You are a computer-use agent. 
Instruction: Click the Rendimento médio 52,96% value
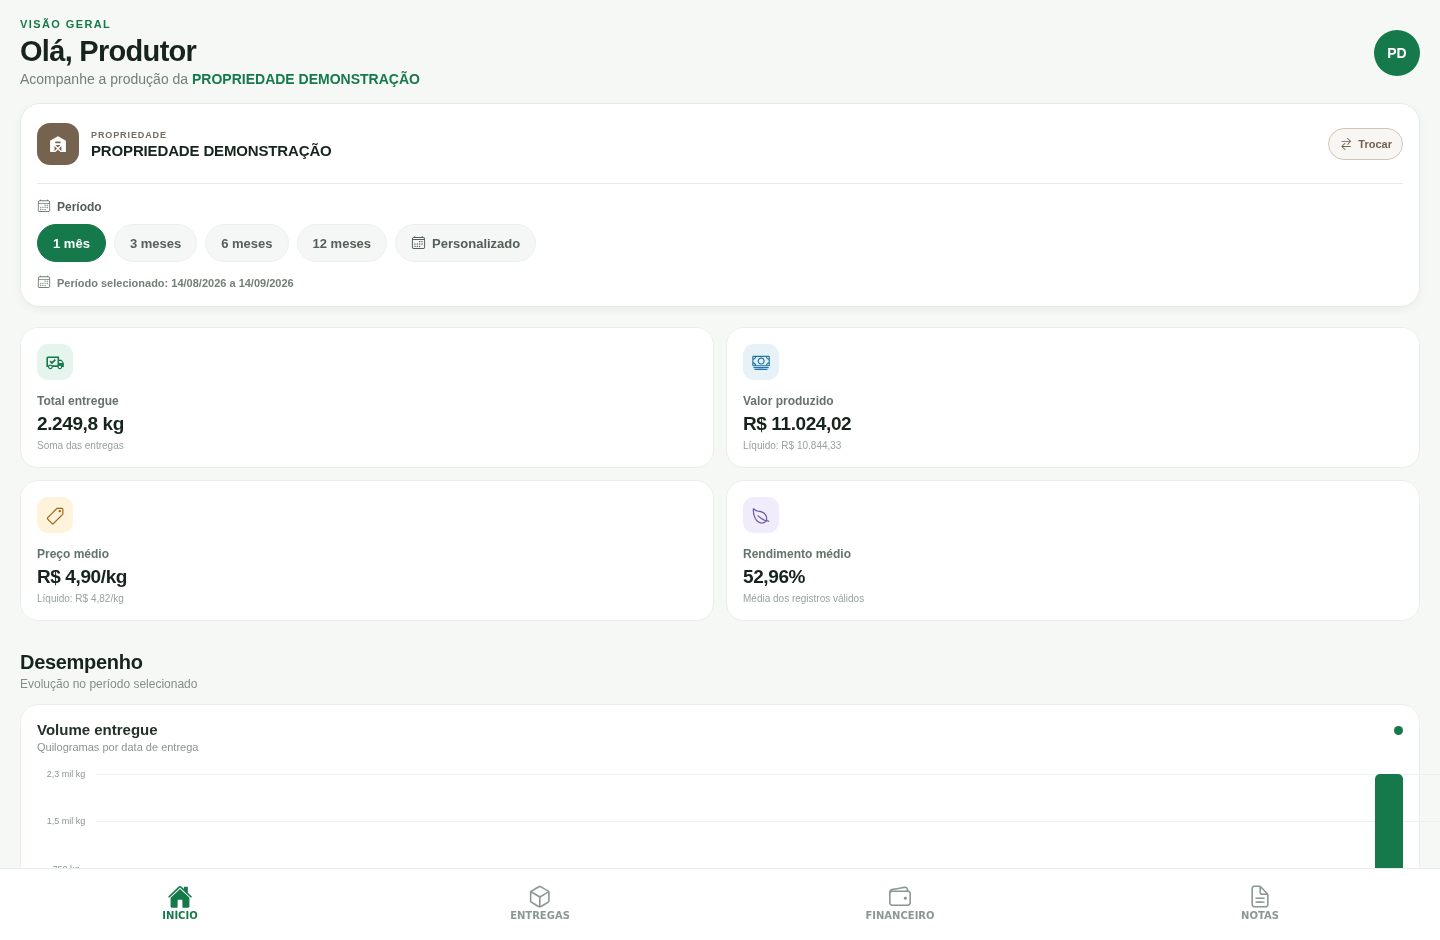point(774,577)
